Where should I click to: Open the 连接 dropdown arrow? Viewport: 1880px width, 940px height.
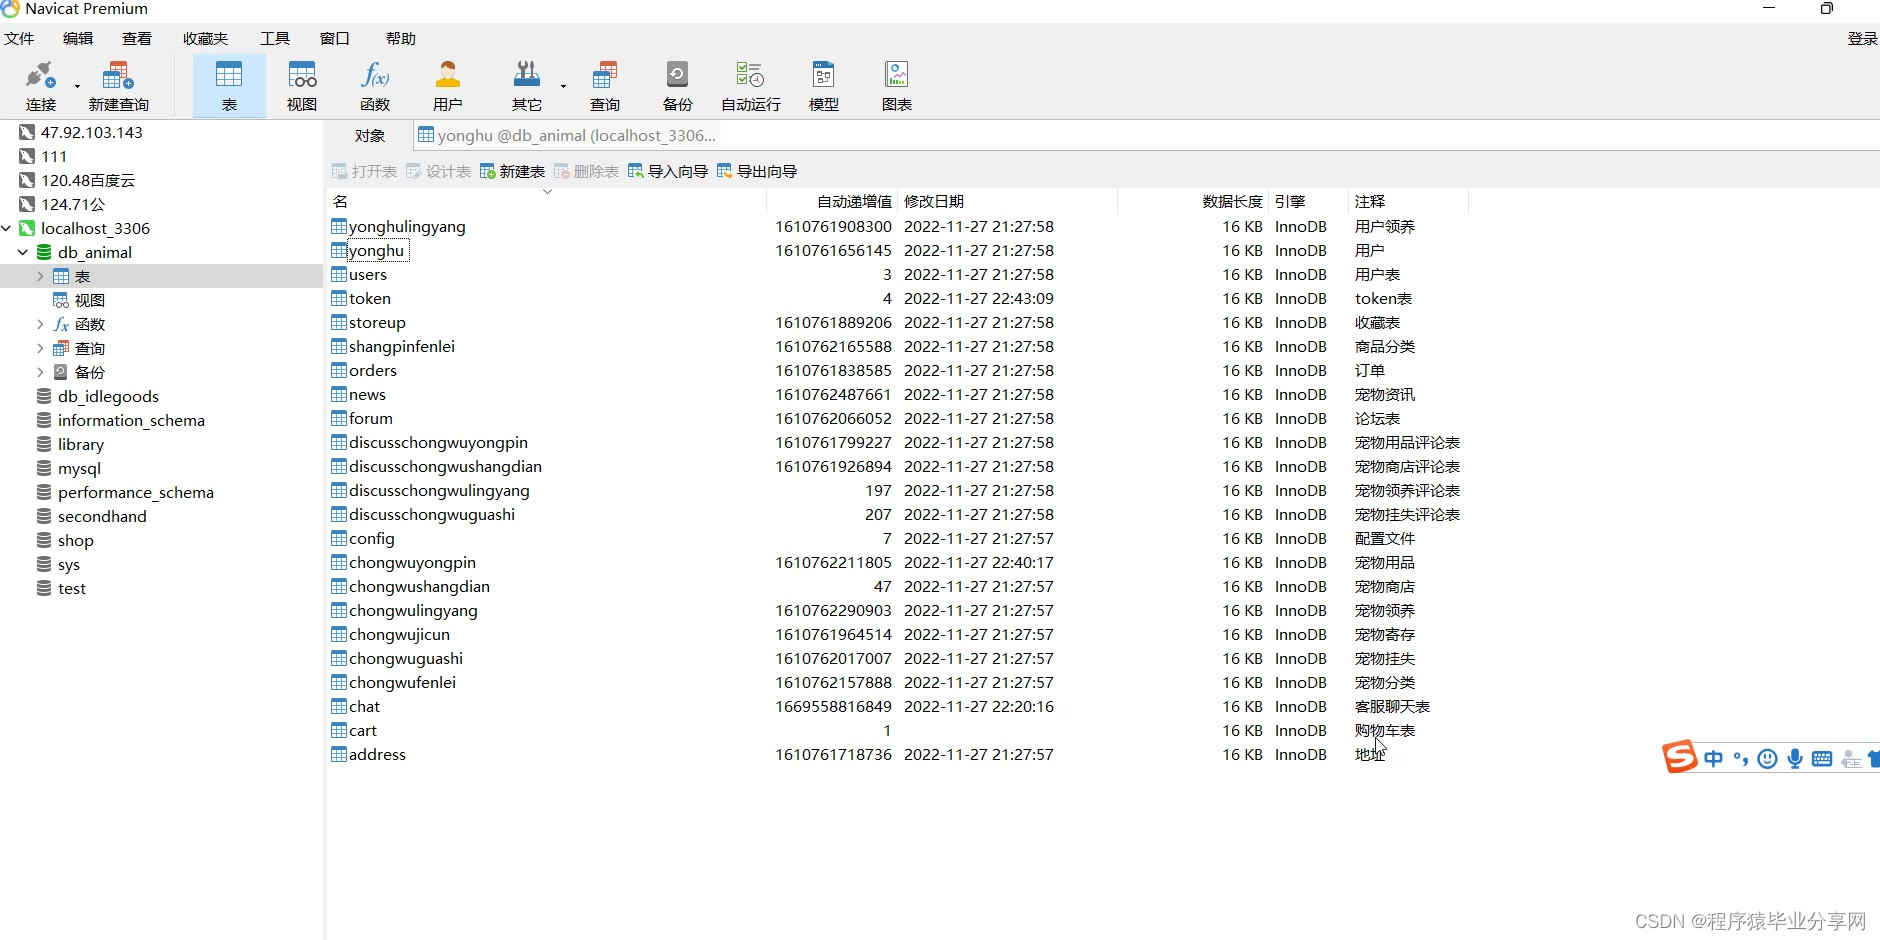77,87
